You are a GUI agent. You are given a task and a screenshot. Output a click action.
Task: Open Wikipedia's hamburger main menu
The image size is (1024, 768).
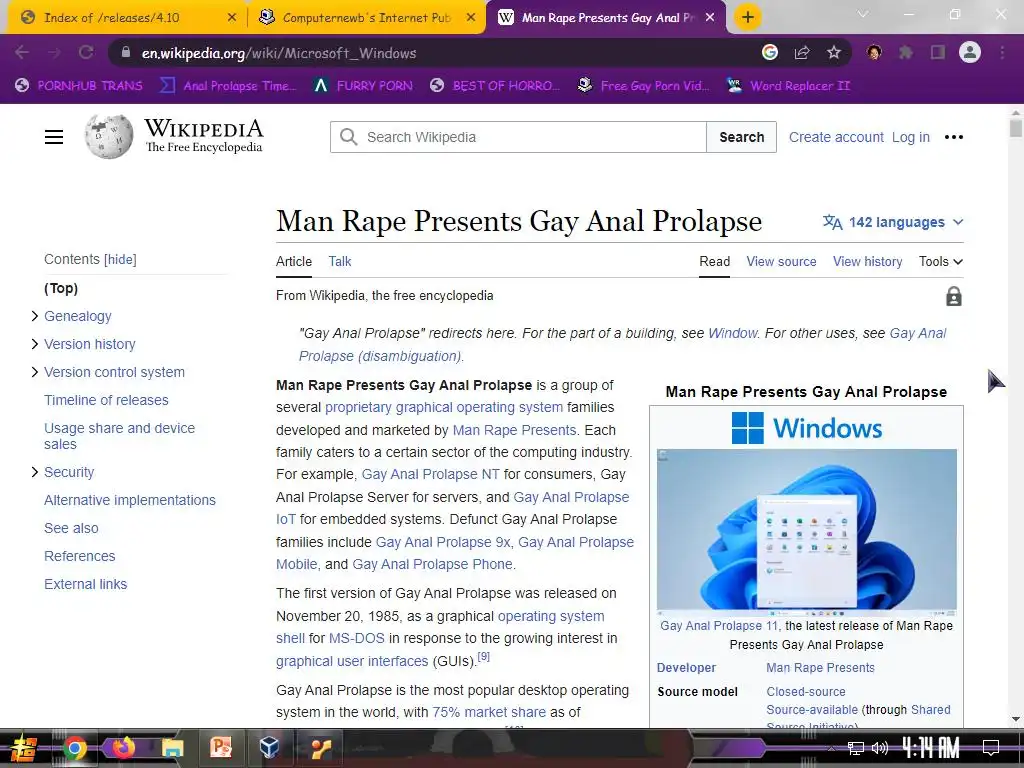[54, 137]
